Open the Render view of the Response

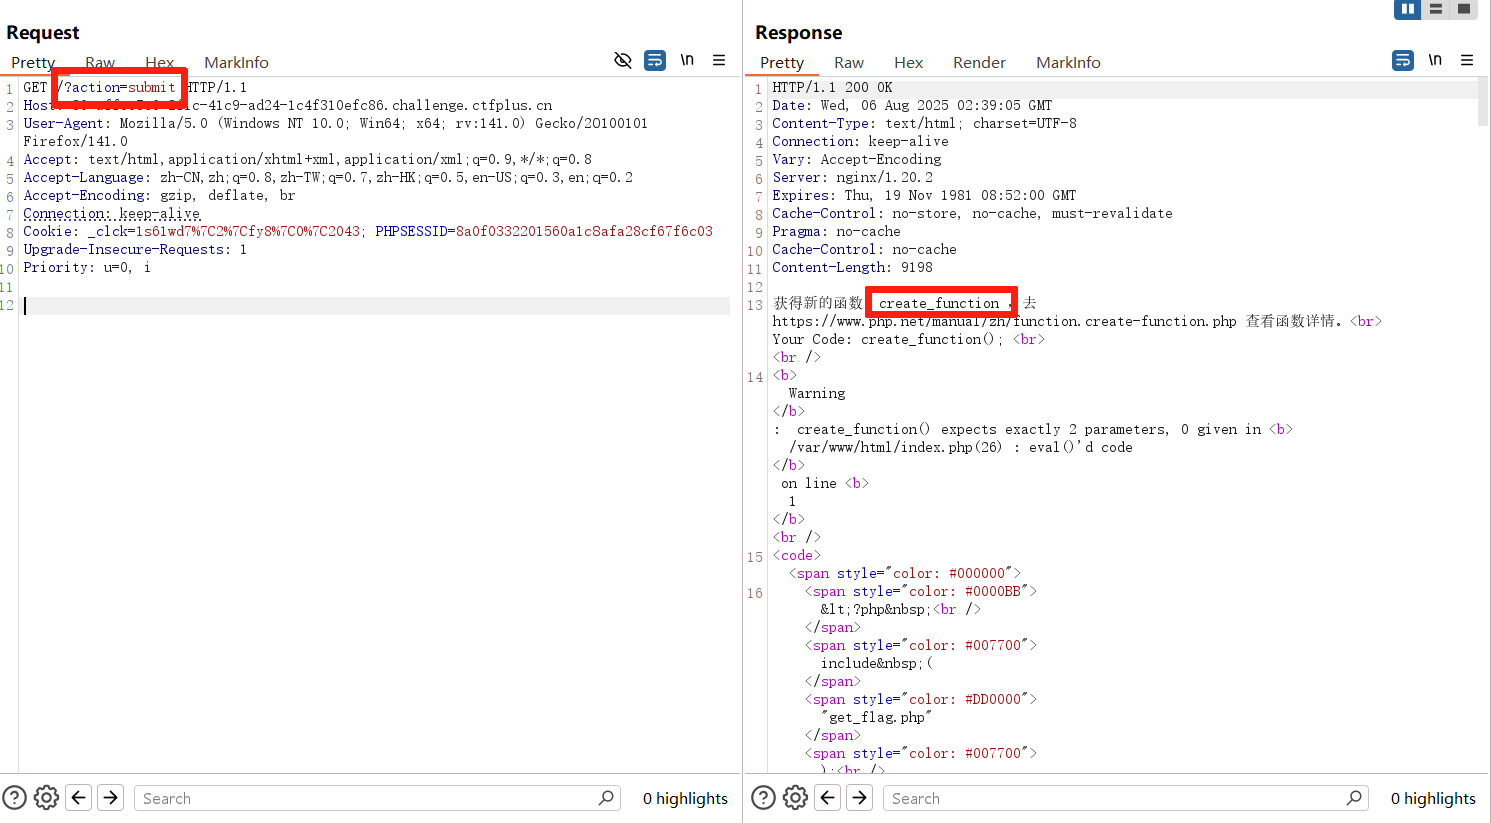click(x=979, y=62)
